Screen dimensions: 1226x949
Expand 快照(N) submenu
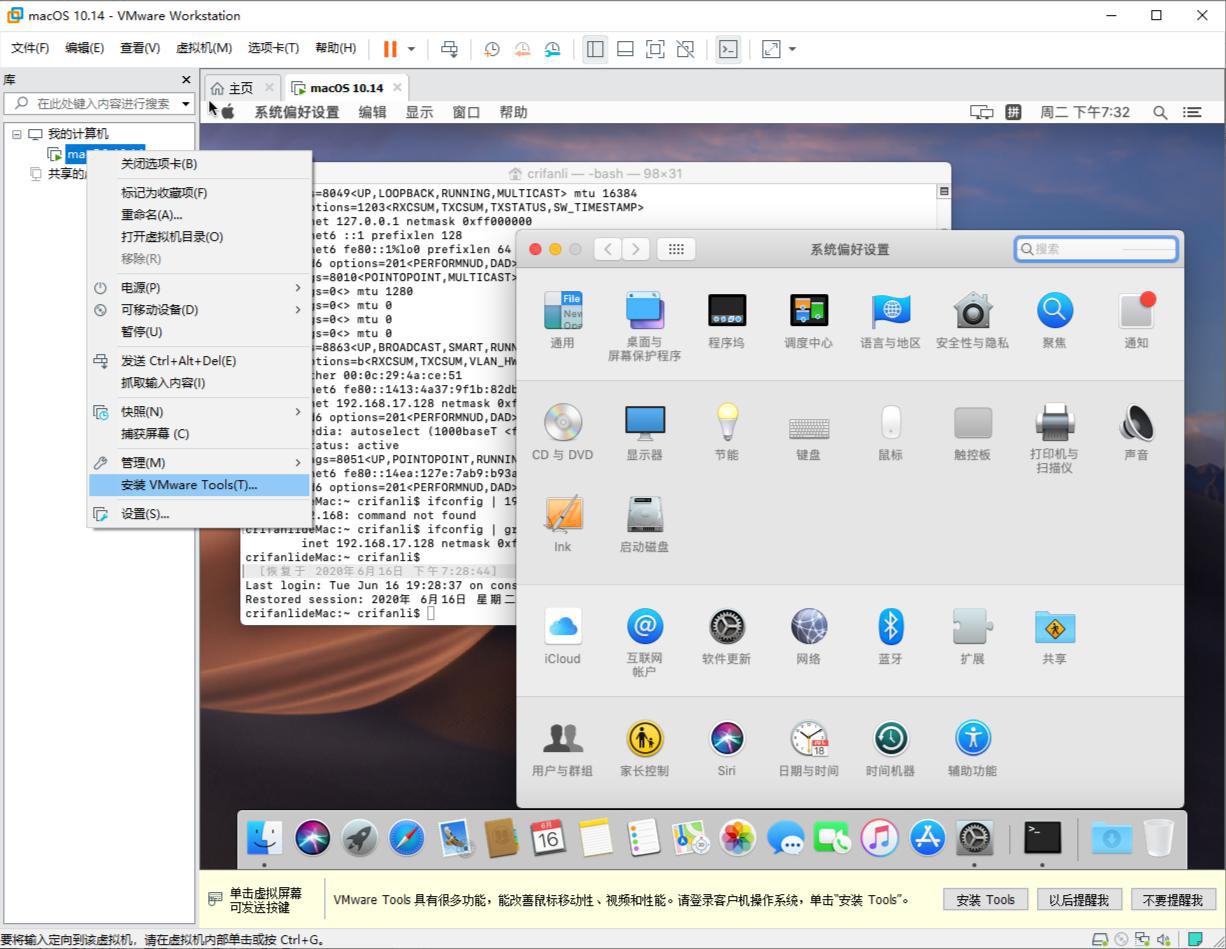click(x=199, y=412)
